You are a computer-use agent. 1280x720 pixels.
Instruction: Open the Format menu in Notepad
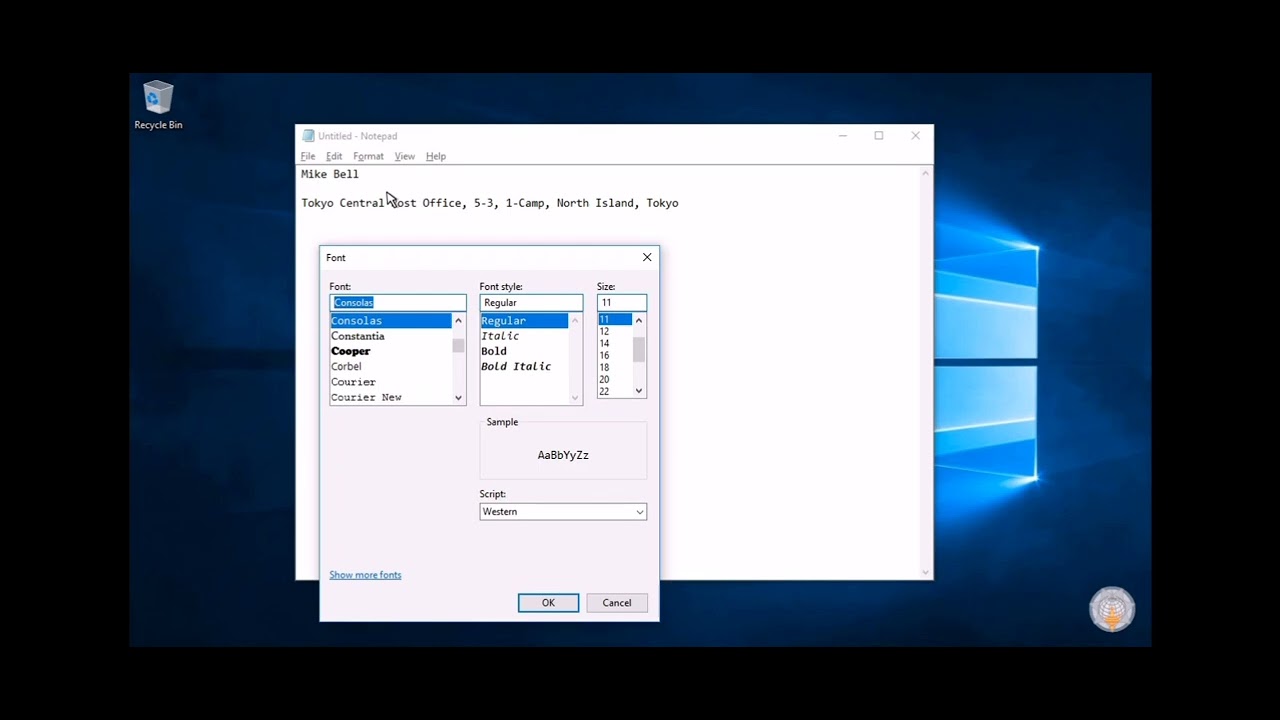click(368, 156)
